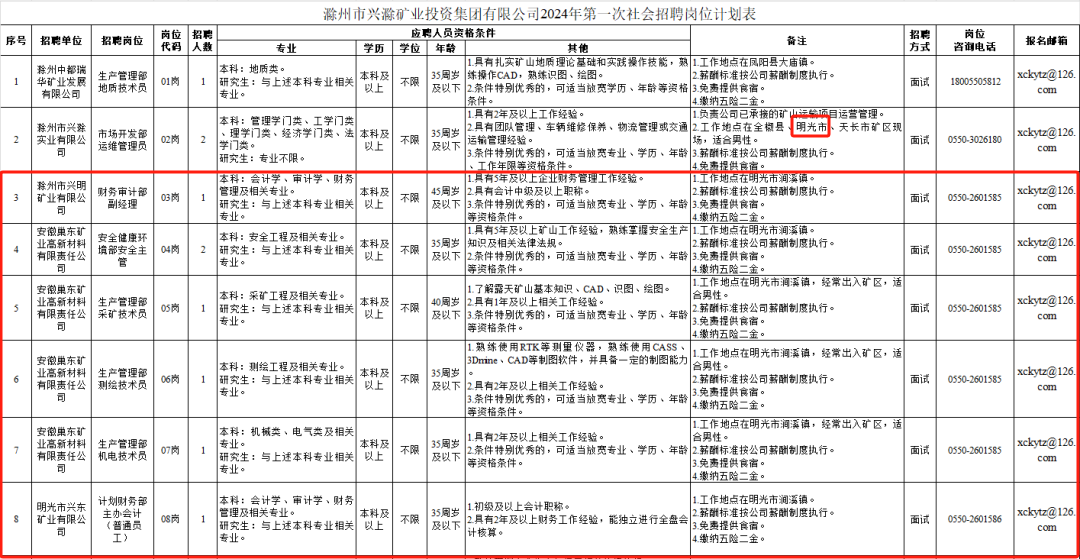Click the '学历' sub-header
Image resolution: width=1080 pixels, height=559 pixels.
tap(375, 48)
